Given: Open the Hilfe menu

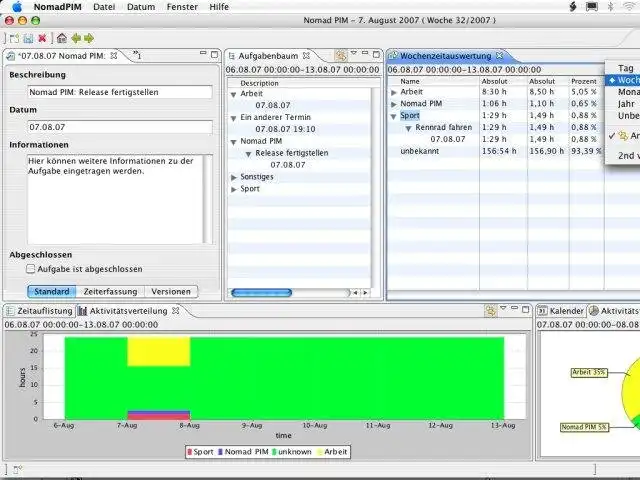Looking at the screenshot, I should point(219,7).
